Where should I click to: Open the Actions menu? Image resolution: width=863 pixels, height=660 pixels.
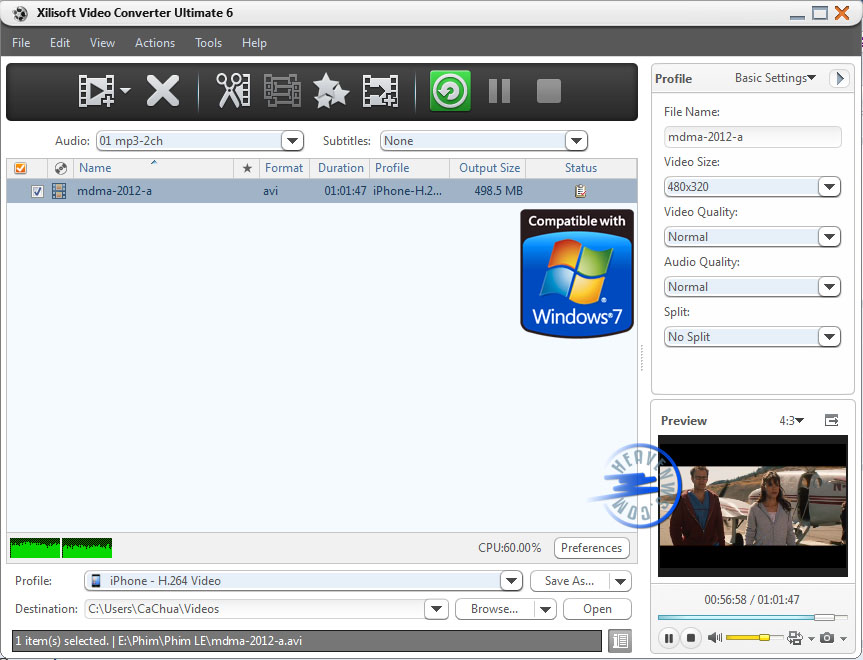[155, 43]
